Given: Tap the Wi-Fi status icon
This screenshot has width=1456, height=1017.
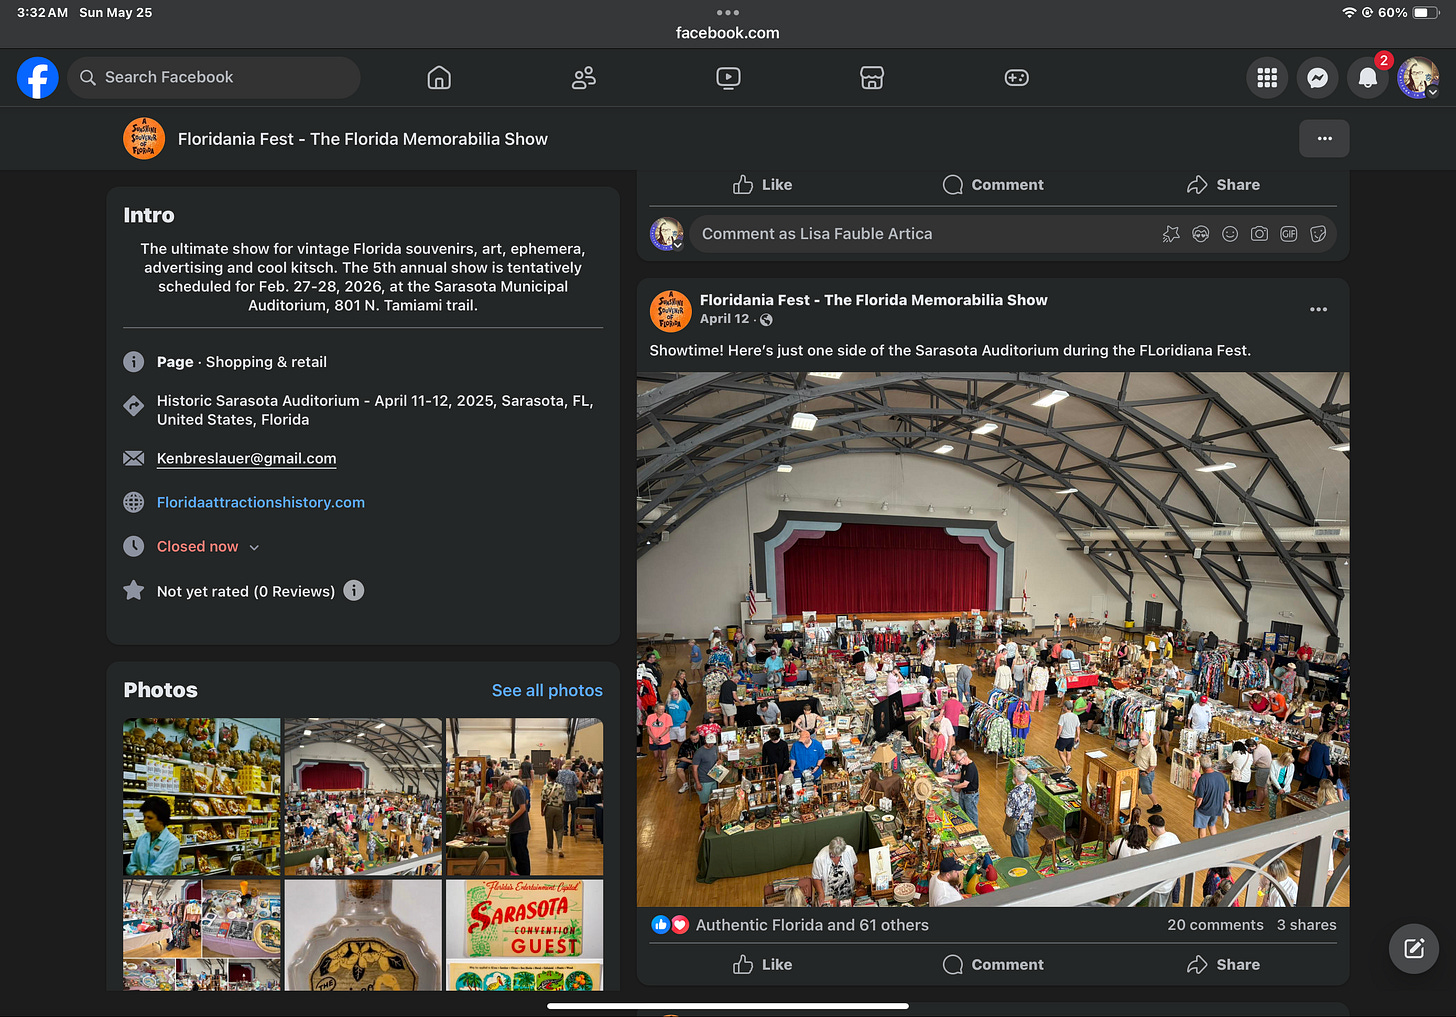Looking at the screenshot, I should pos(1349,13).
